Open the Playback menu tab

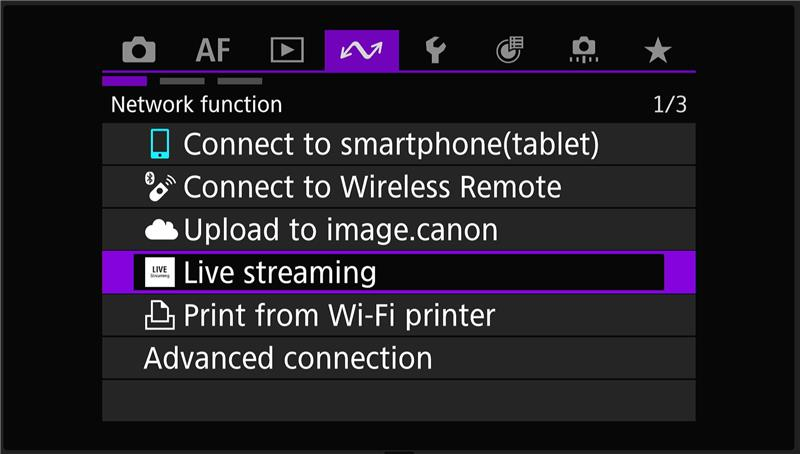[287, 50]
